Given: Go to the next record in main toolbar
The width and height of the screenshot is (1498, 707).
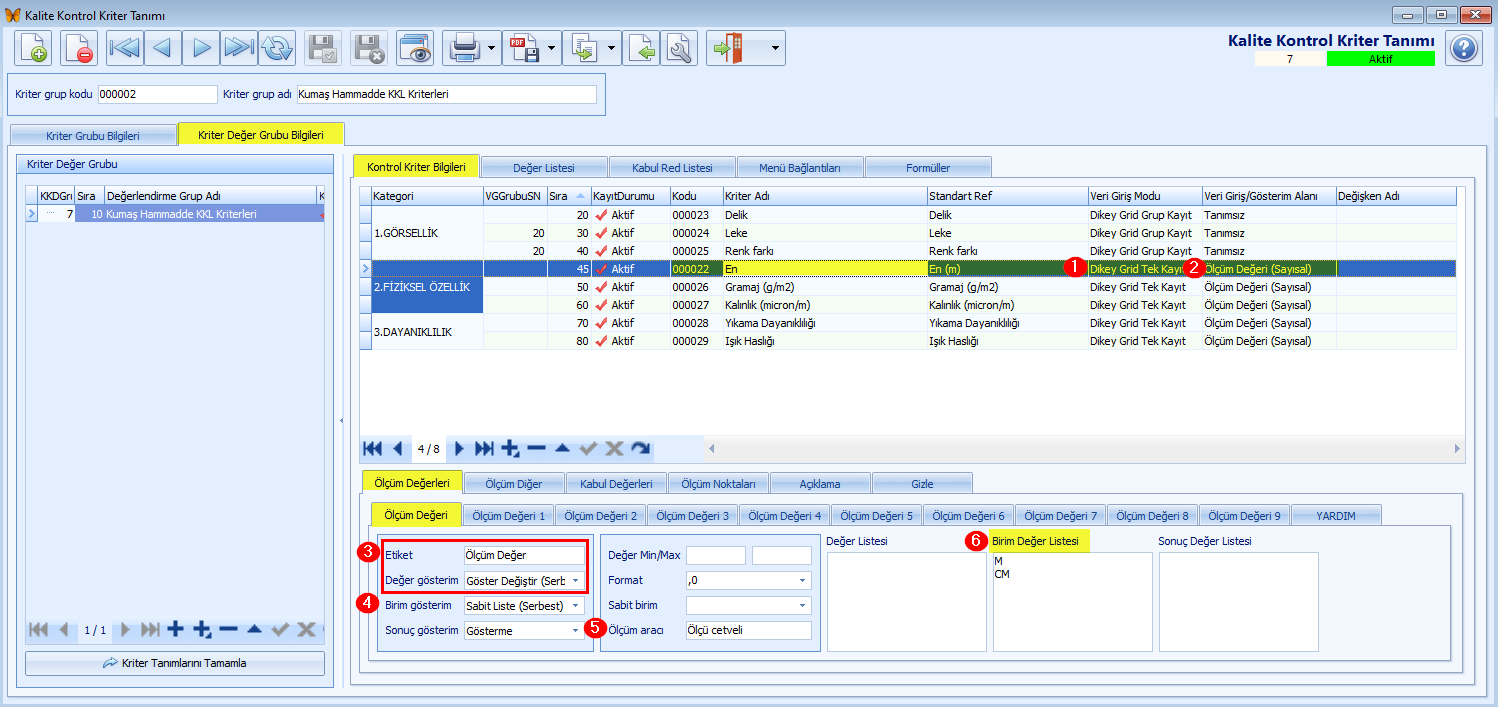Looking at the screenshot, I should coord(201,48).
